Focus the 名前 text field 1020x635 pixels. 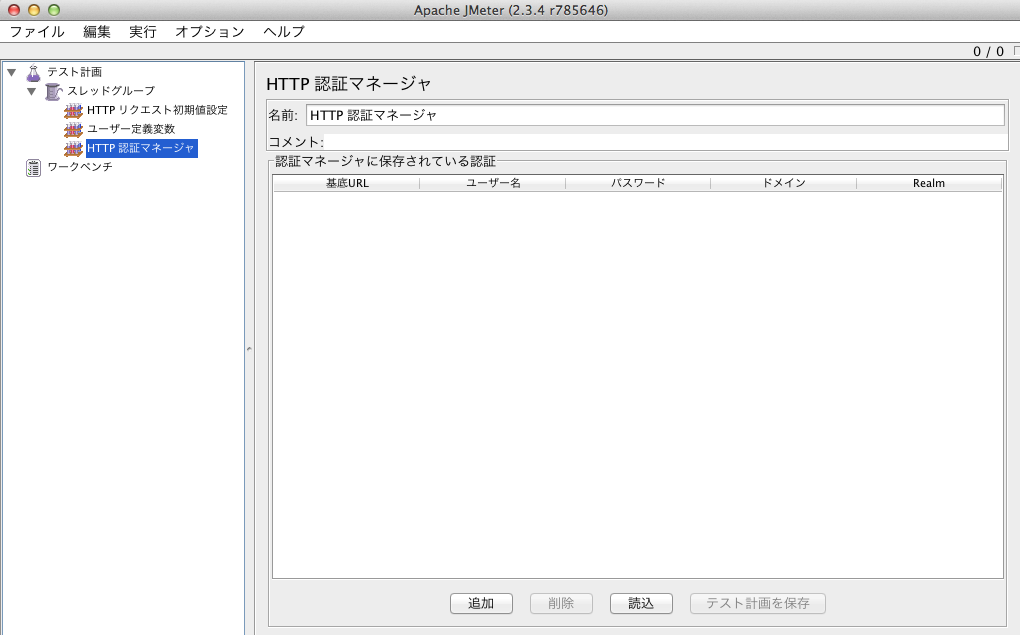pyautogui.click(x=654, y=115)
